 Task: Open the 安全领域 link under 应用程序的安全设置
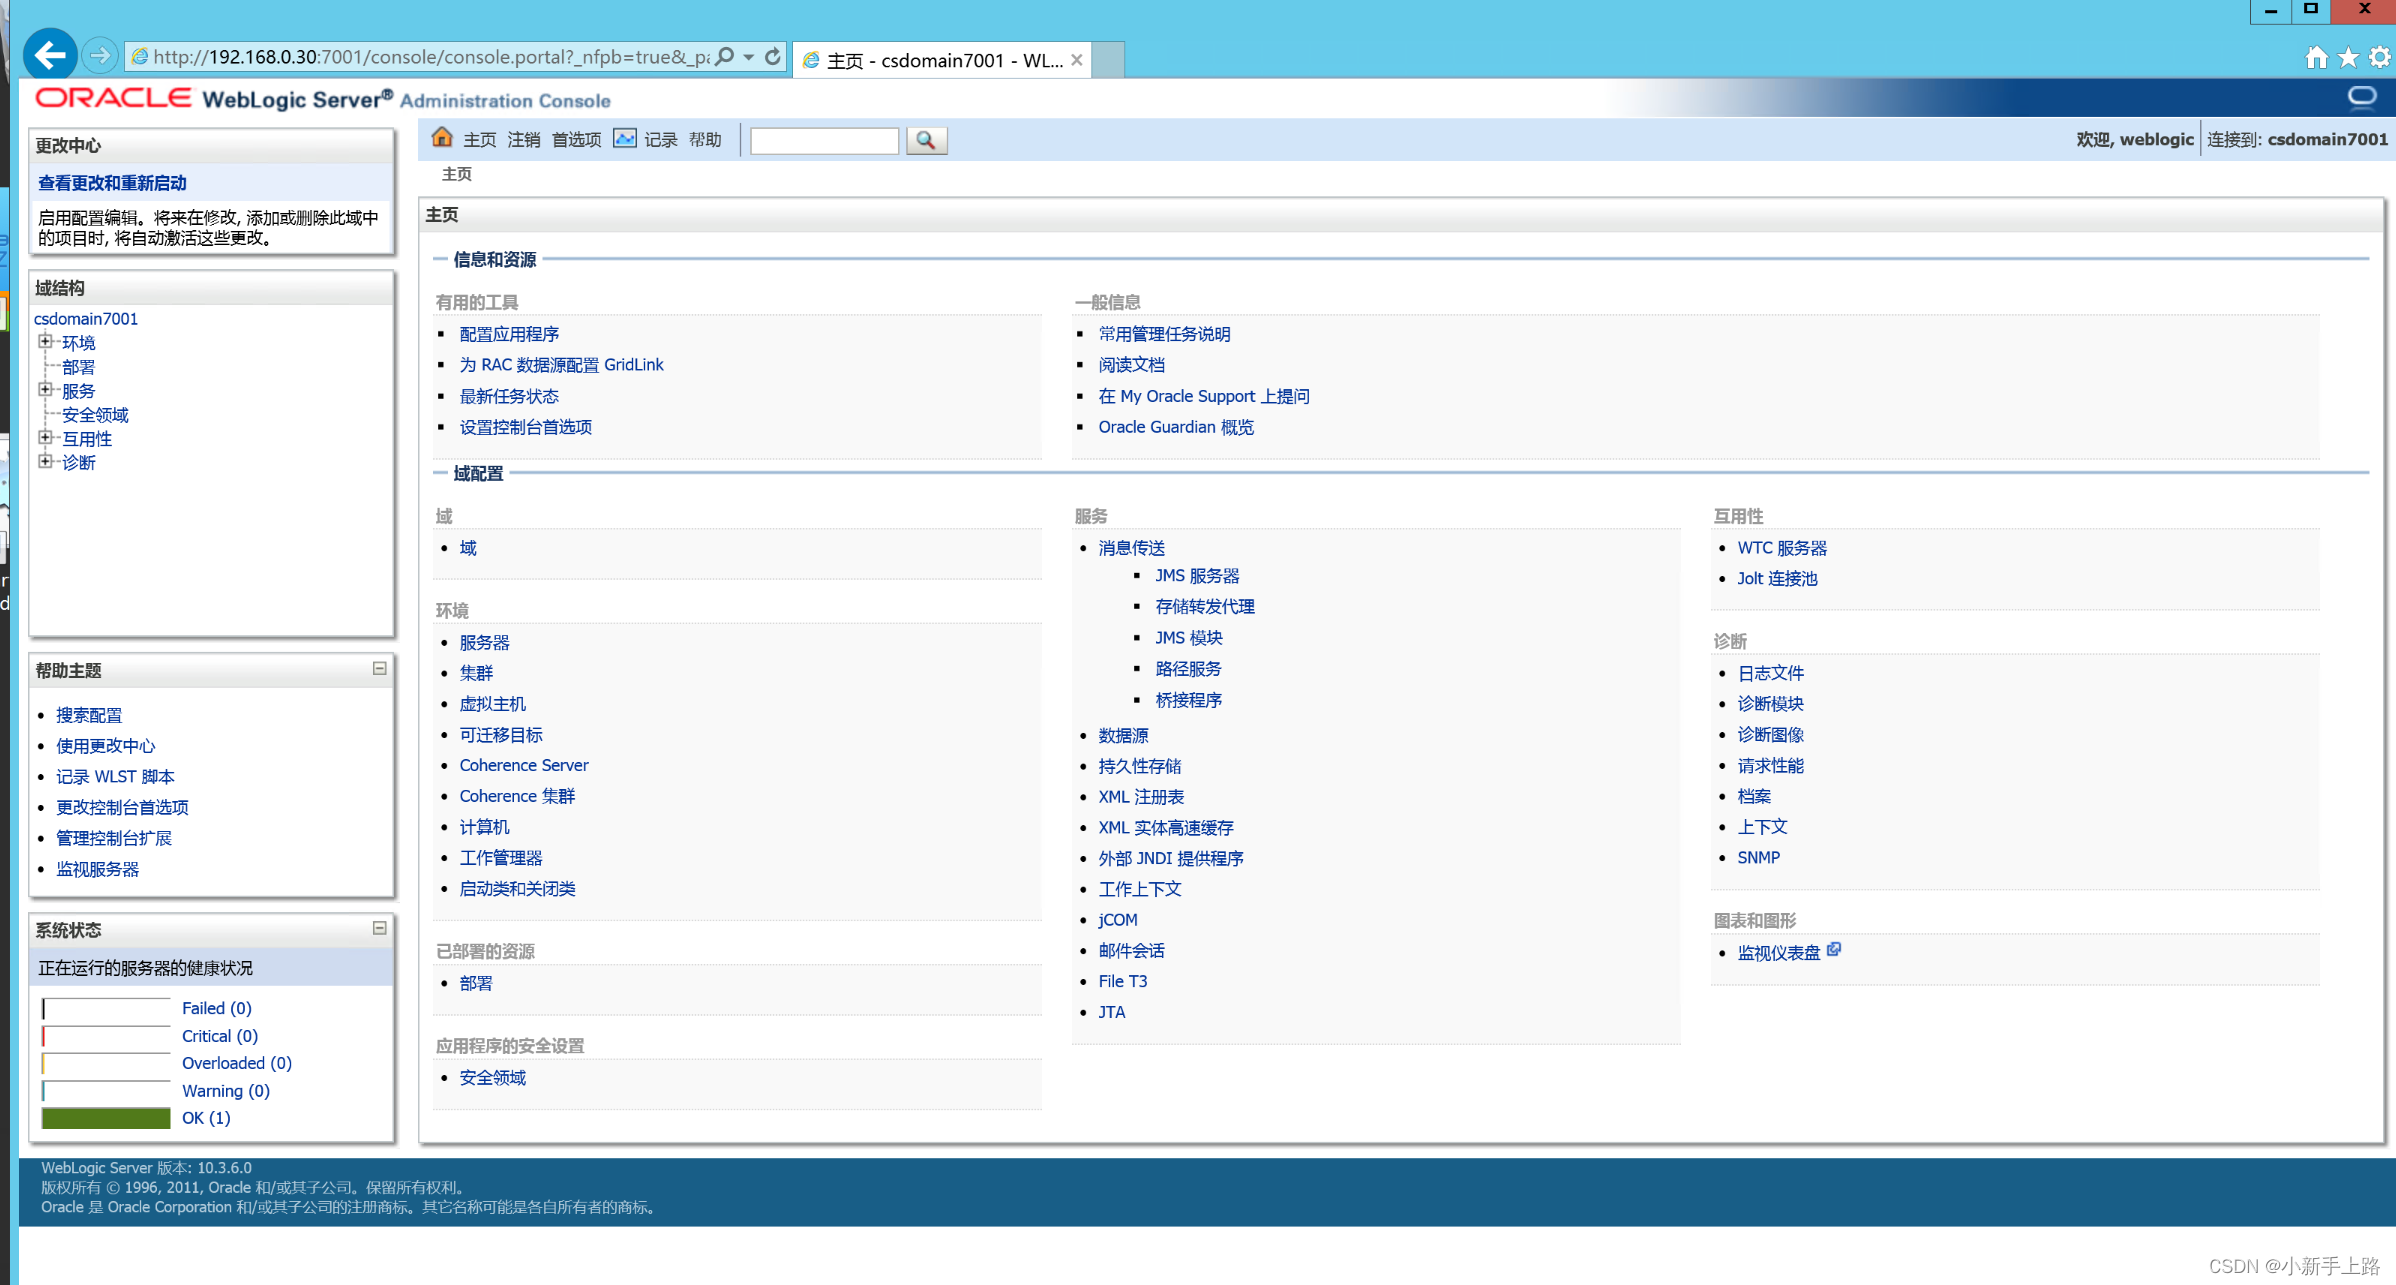492,1077
